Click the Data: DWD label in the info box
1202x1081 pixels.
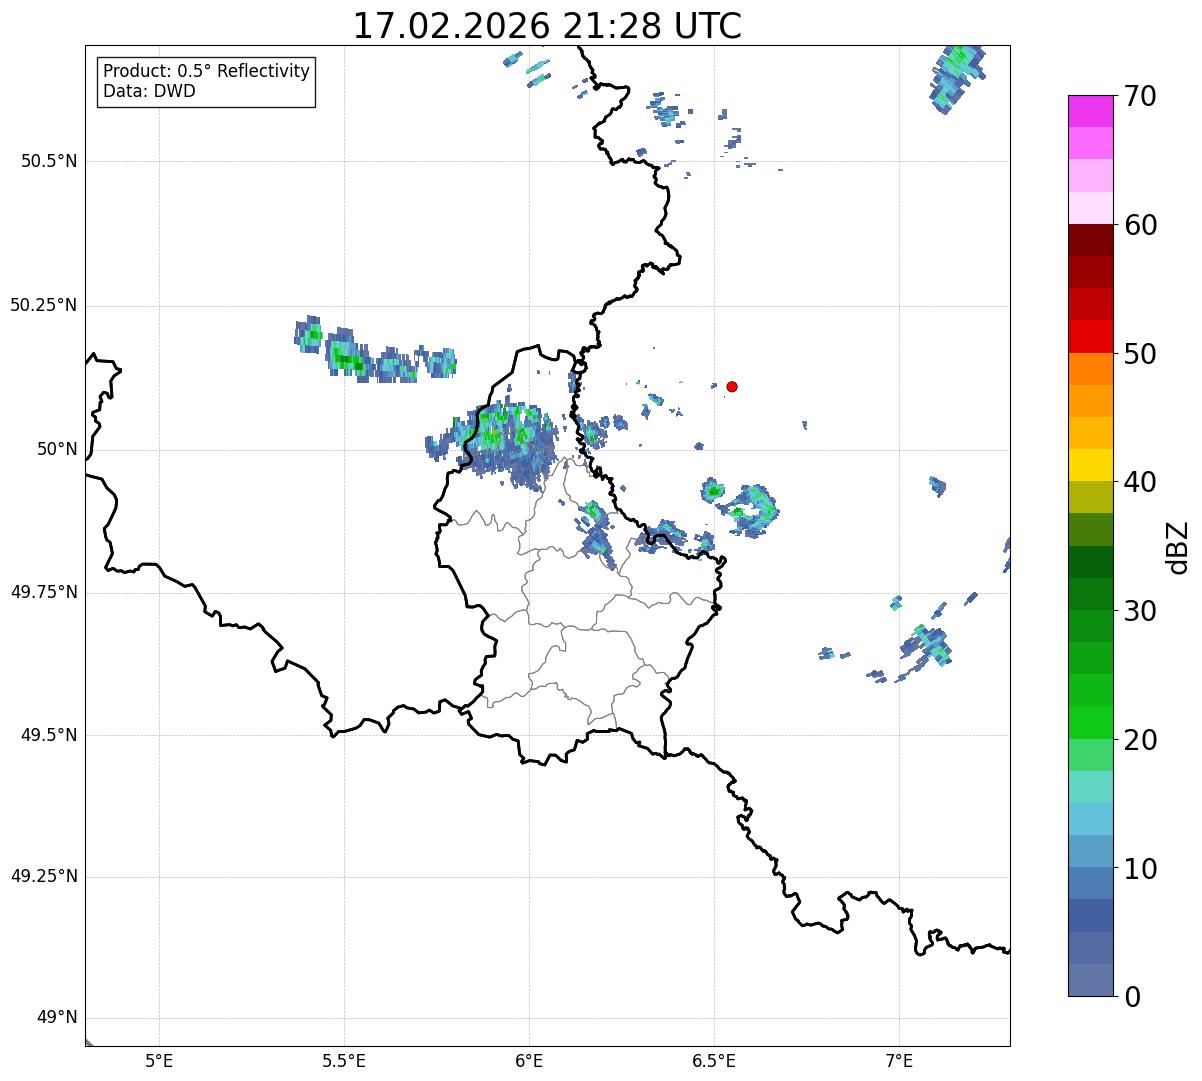coord(150,92)
